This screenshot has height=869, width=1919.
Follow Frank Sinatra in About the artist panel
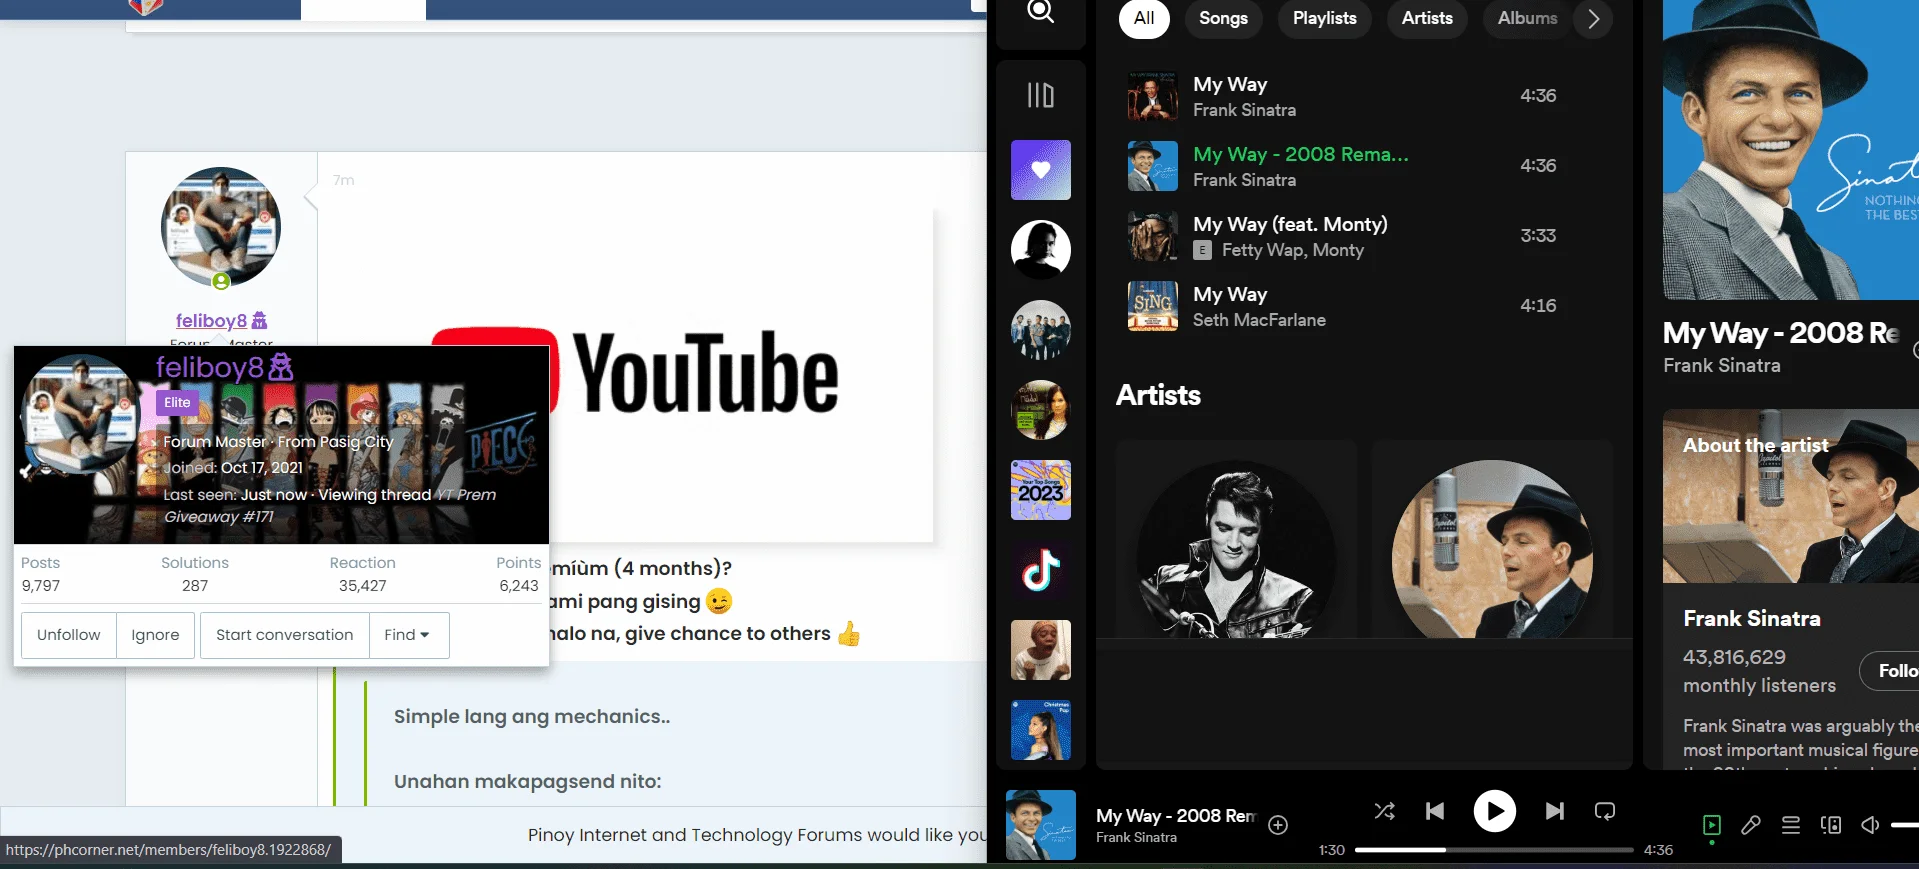coord(1890,671)
